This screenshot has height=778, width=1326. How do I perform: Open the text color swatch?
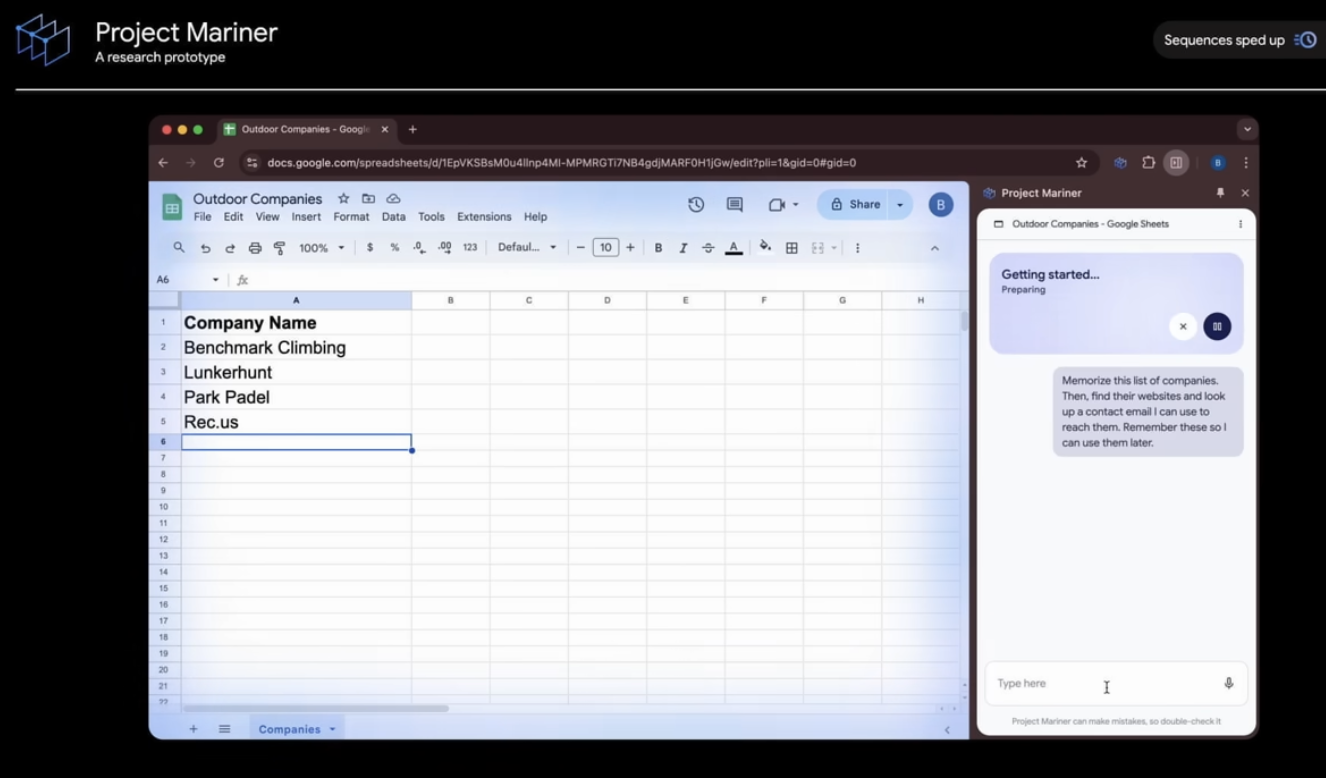click(734, 247)
